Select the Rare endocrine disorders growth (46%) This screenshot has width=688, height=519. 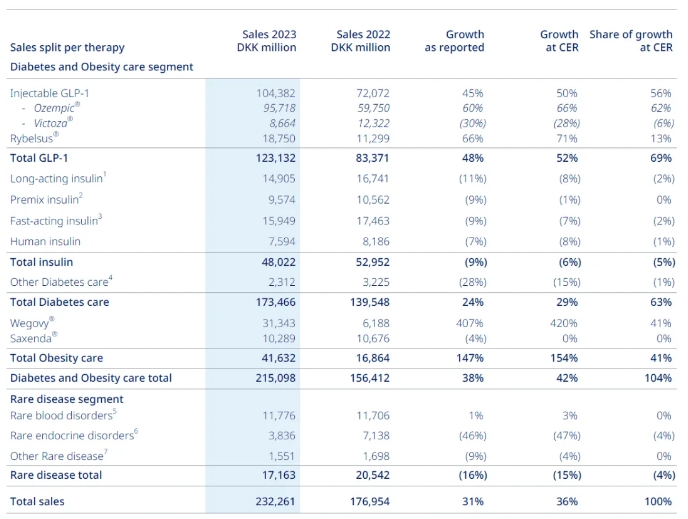[x=473, y=436]
